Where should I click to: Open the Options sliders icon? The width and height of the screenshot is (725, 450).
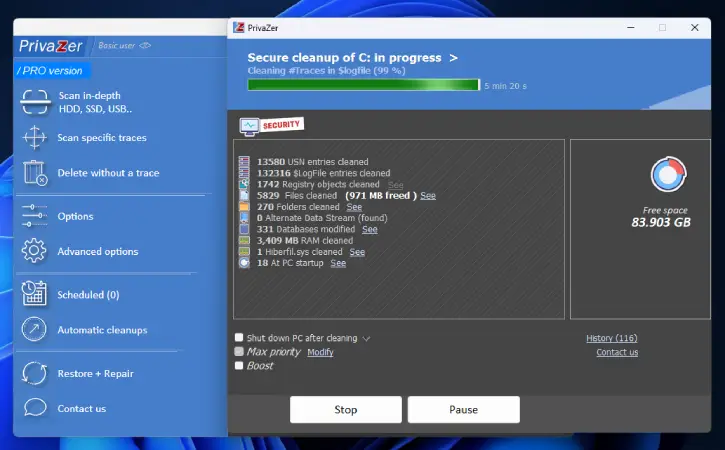pyautogui.click(x=35, y=216)
